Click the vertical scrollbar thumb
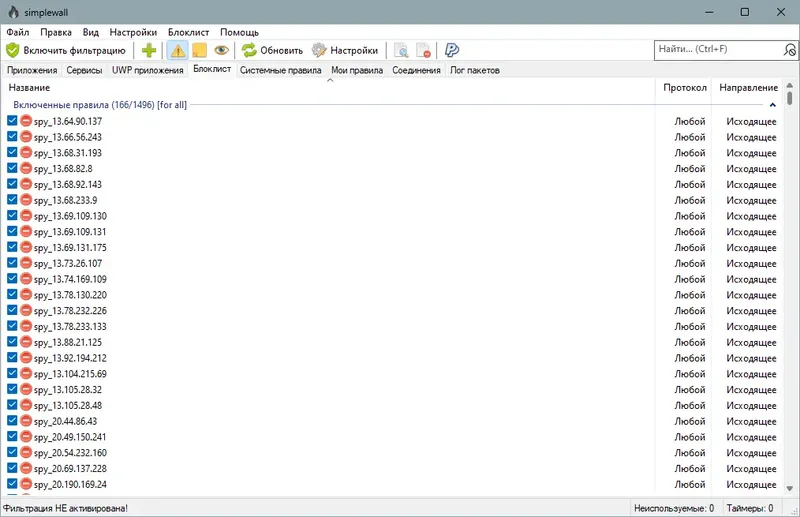Screen dimensions: 800x517 tap(790, 98)
